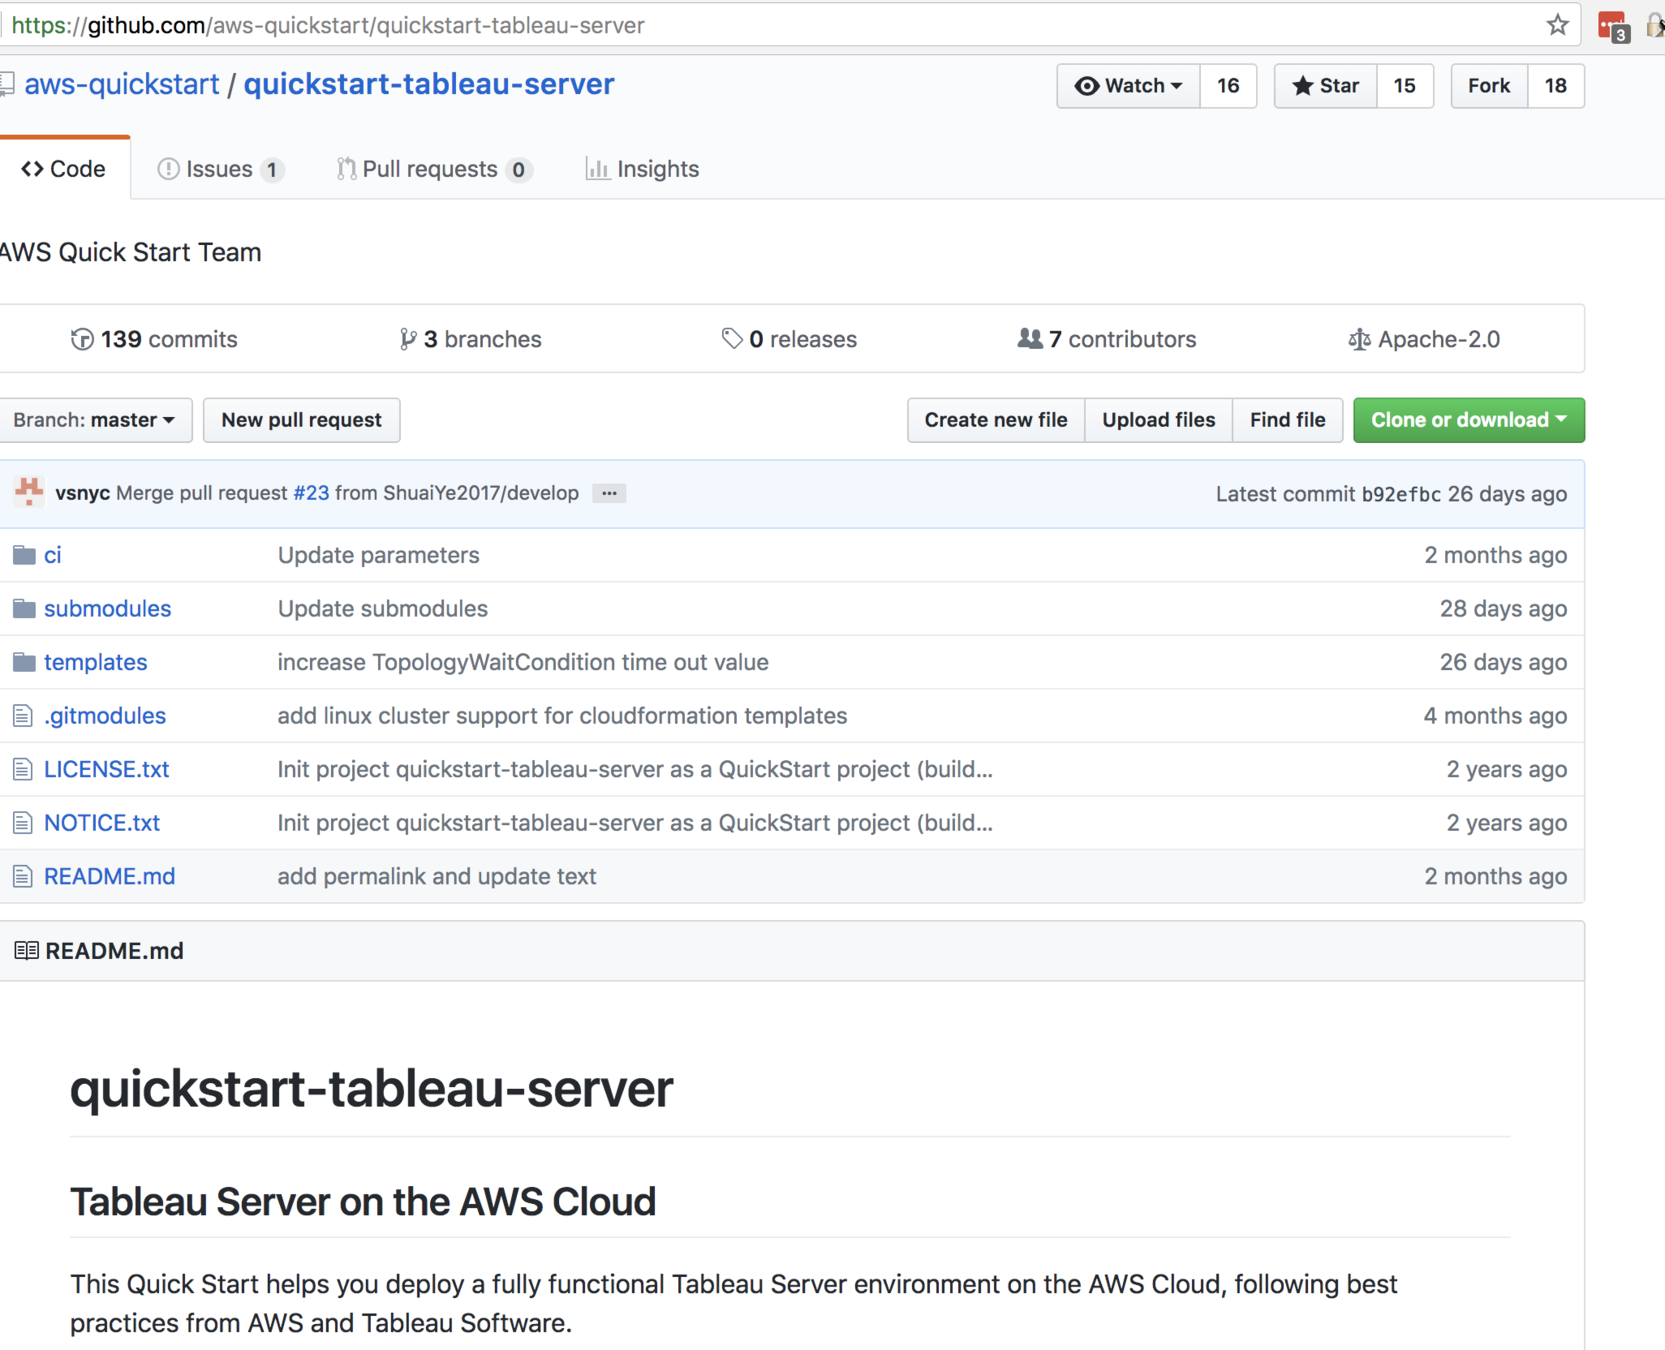
Task: Click the README.md file icon in file list
Action: pyautogui.click(x=22, y=877)
